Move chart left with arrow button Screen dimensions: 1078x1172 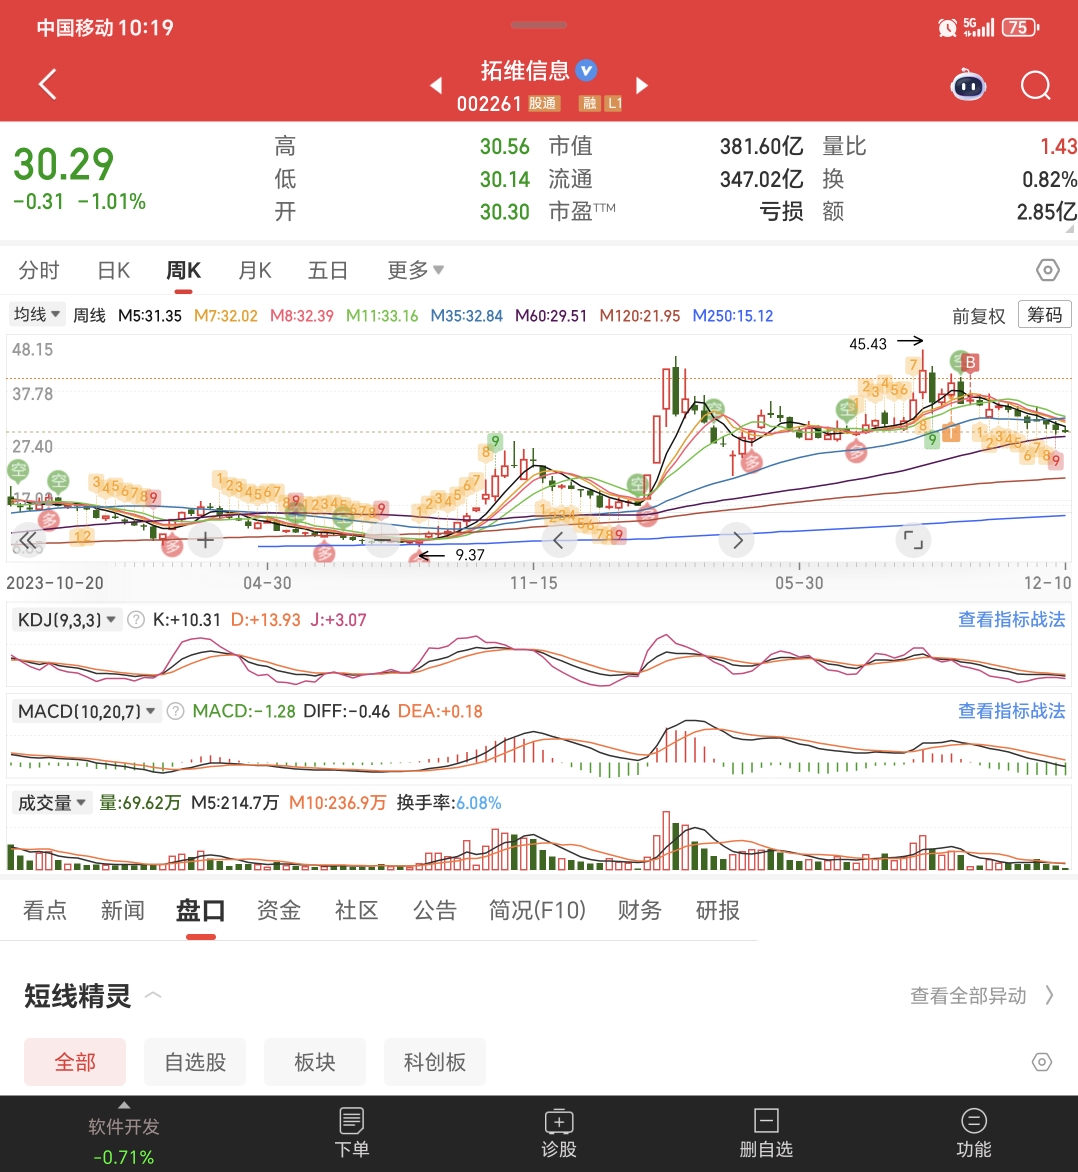point(558,540)
